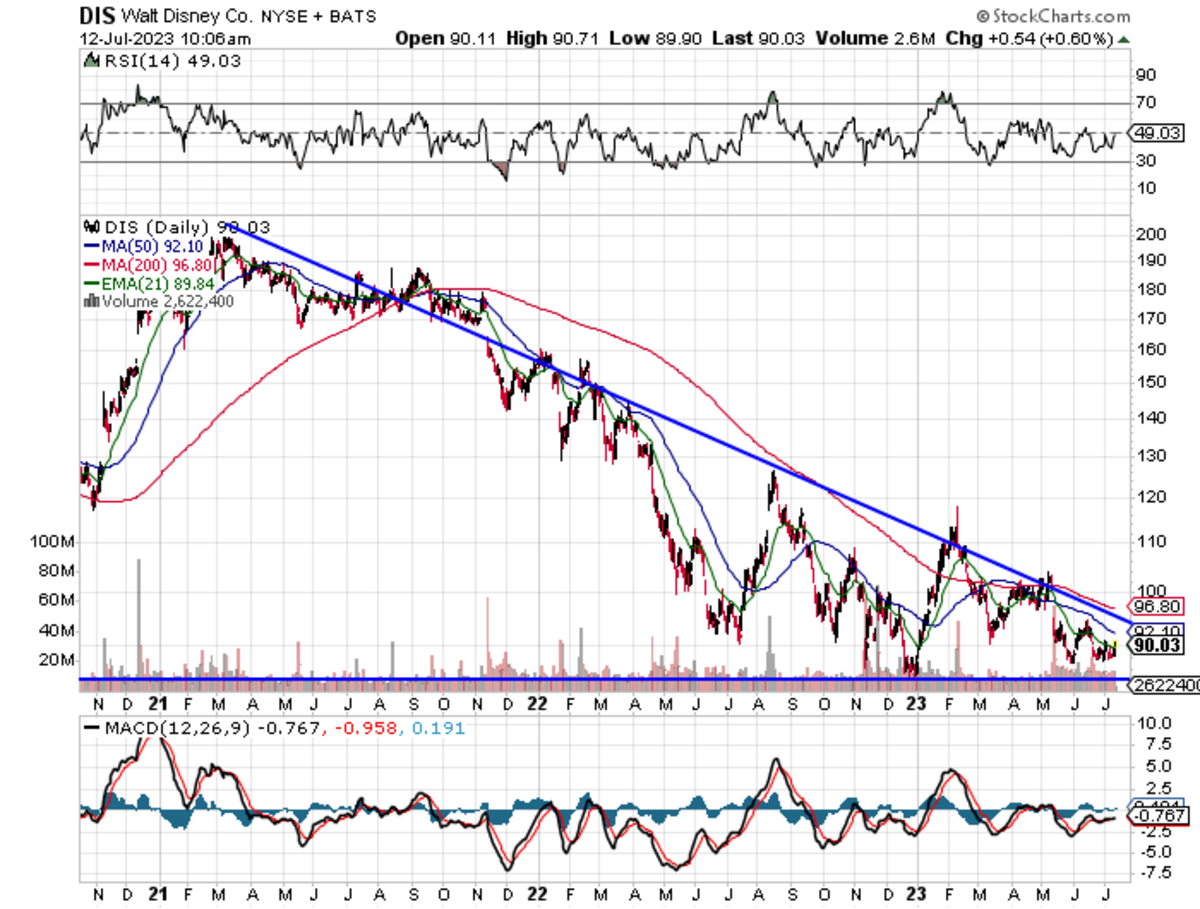Click the StockCharts.com watermark link
The image size is (1200, 909).
[1059, 16]
